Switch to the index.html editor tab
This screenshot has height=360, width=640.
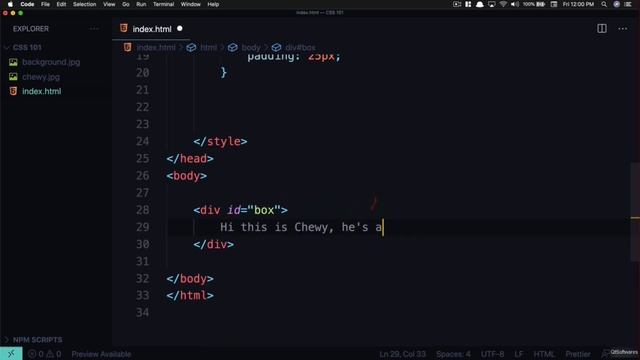click(151, 29)
